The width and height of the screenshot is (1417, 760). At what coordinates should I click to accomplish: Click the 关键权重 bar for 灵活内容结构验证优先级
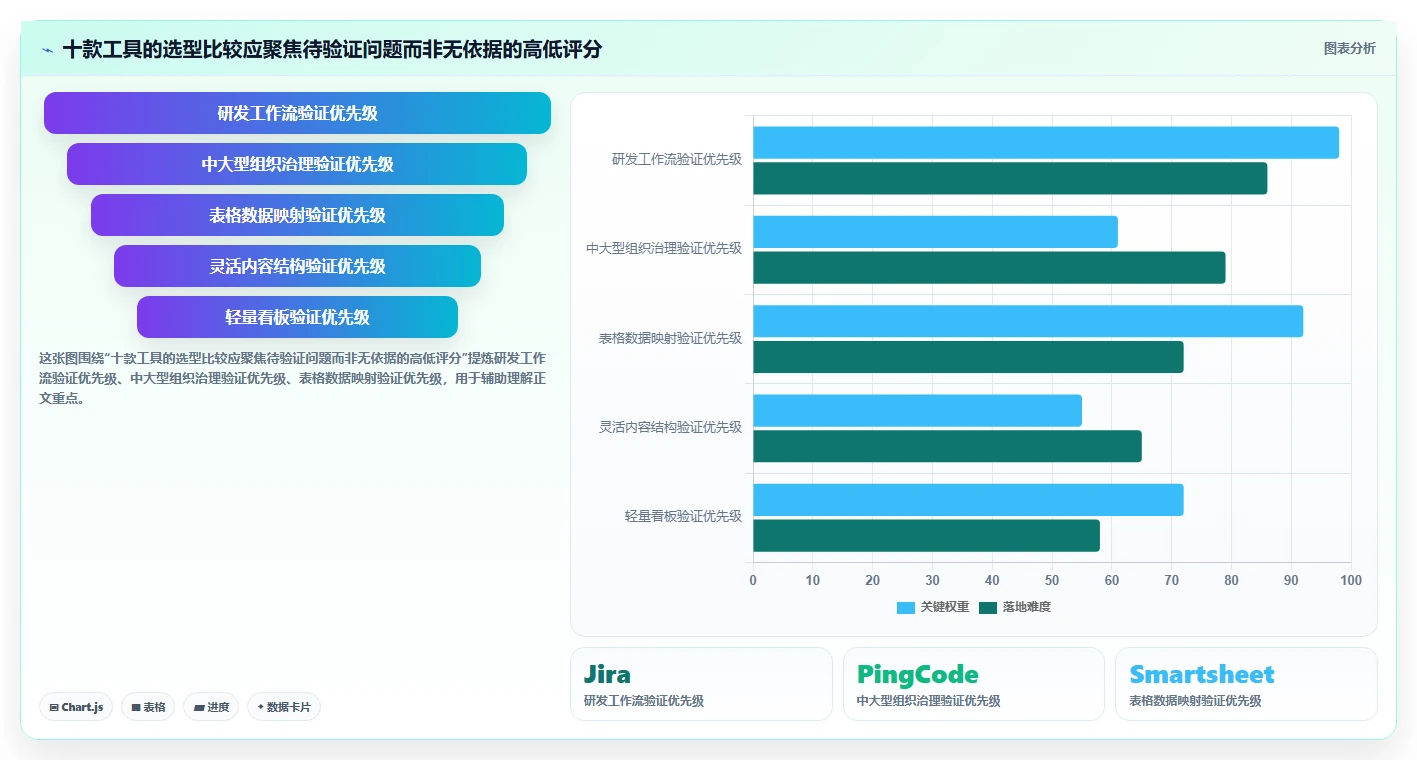917,411
